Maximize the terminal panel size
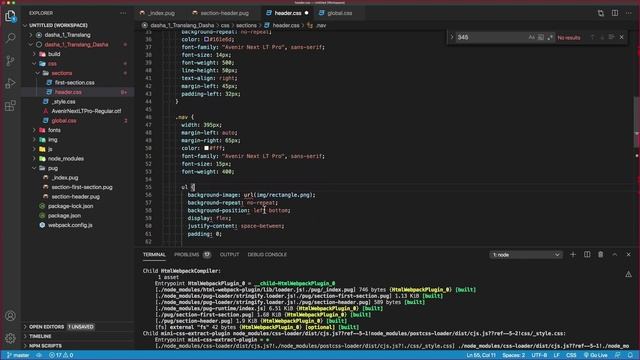This screenshot has height=360, width=640. [615, 254]
